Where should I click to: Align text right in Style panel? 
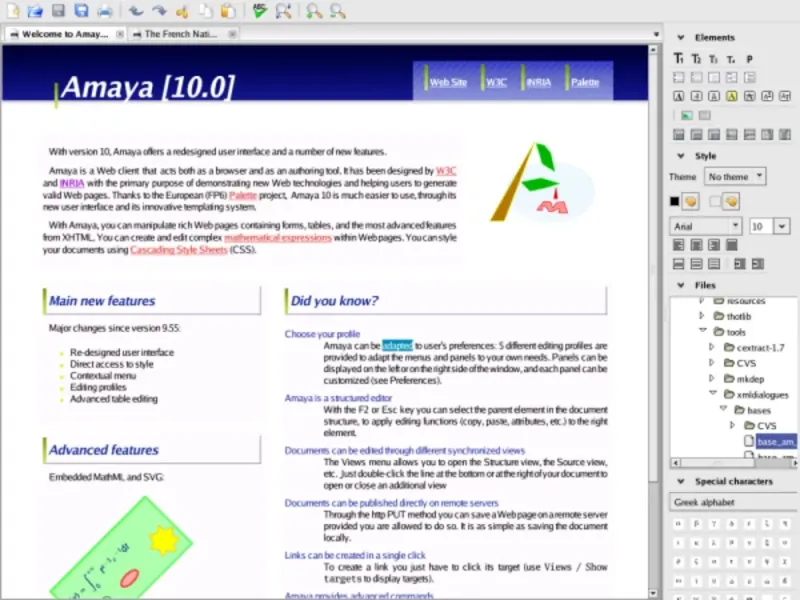(714, 245)
